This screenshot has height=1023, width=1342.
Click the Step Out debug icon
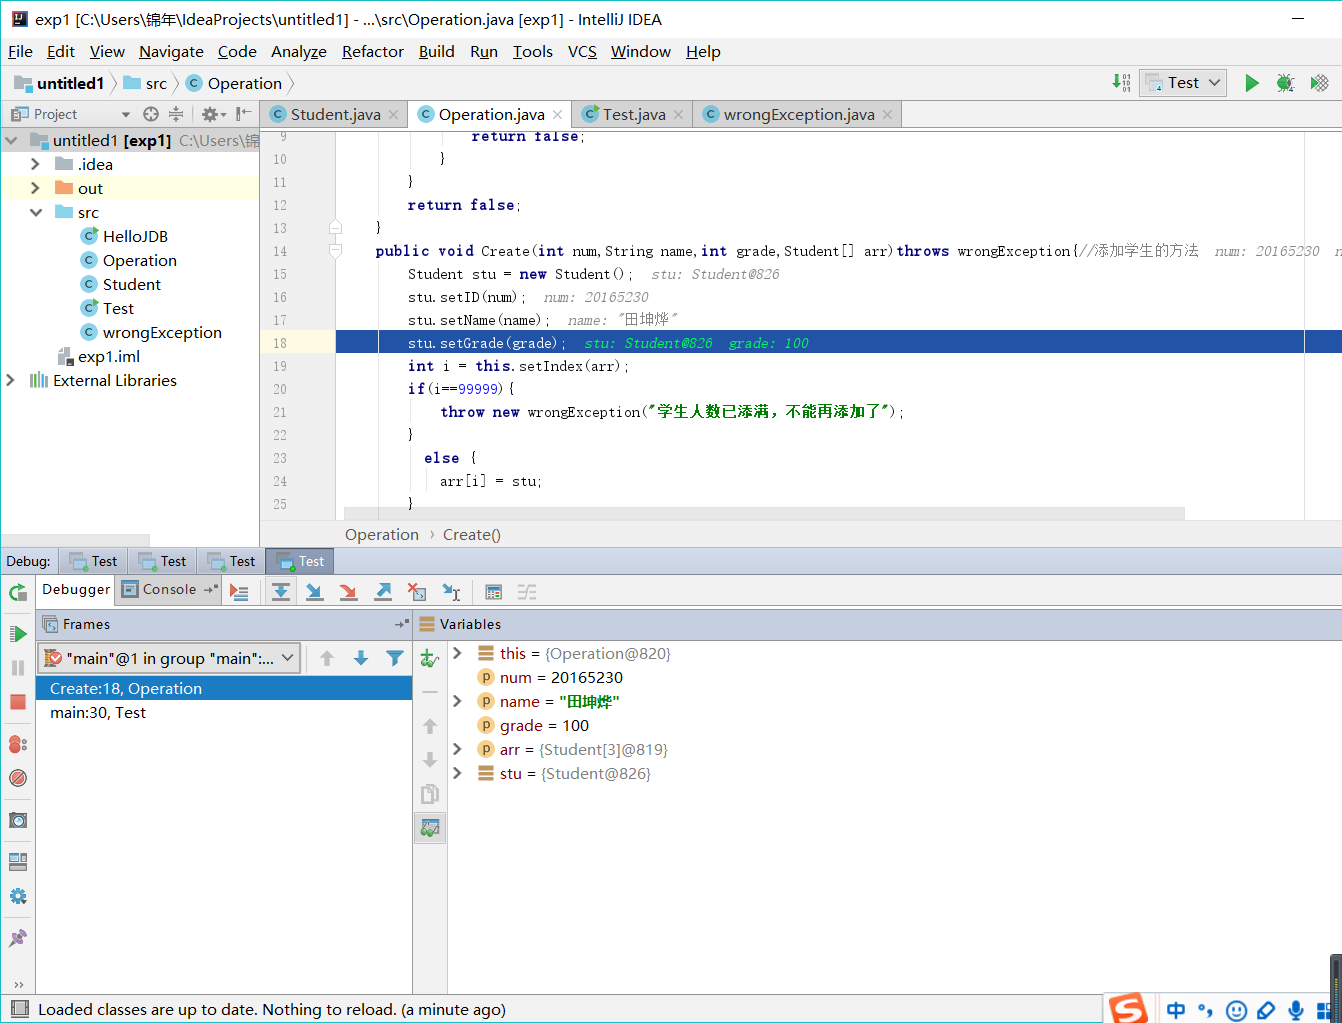383,592
